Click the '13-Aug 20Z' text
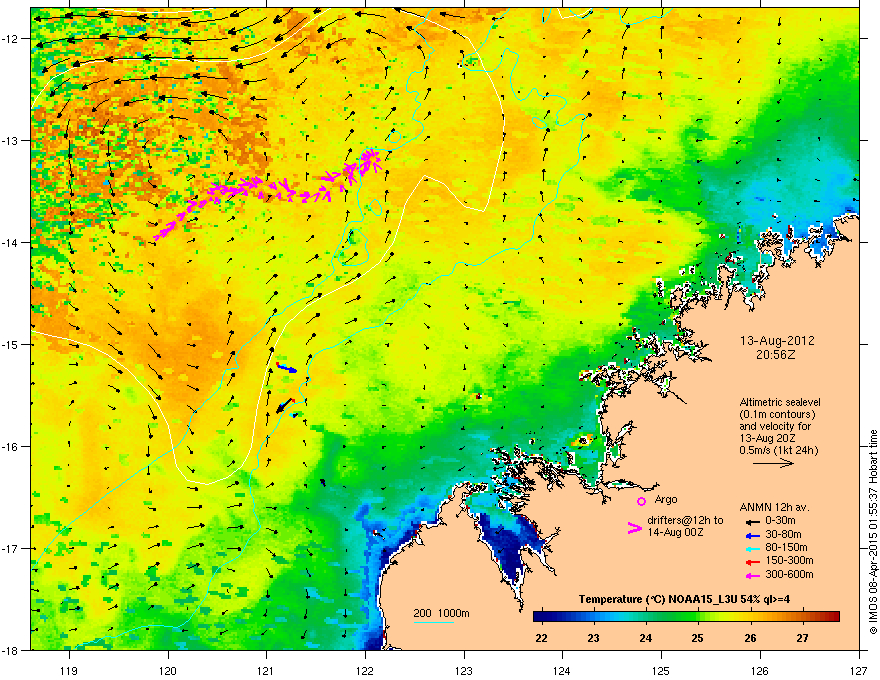Viewport: 880px width, 680px height. pos(768,438)
